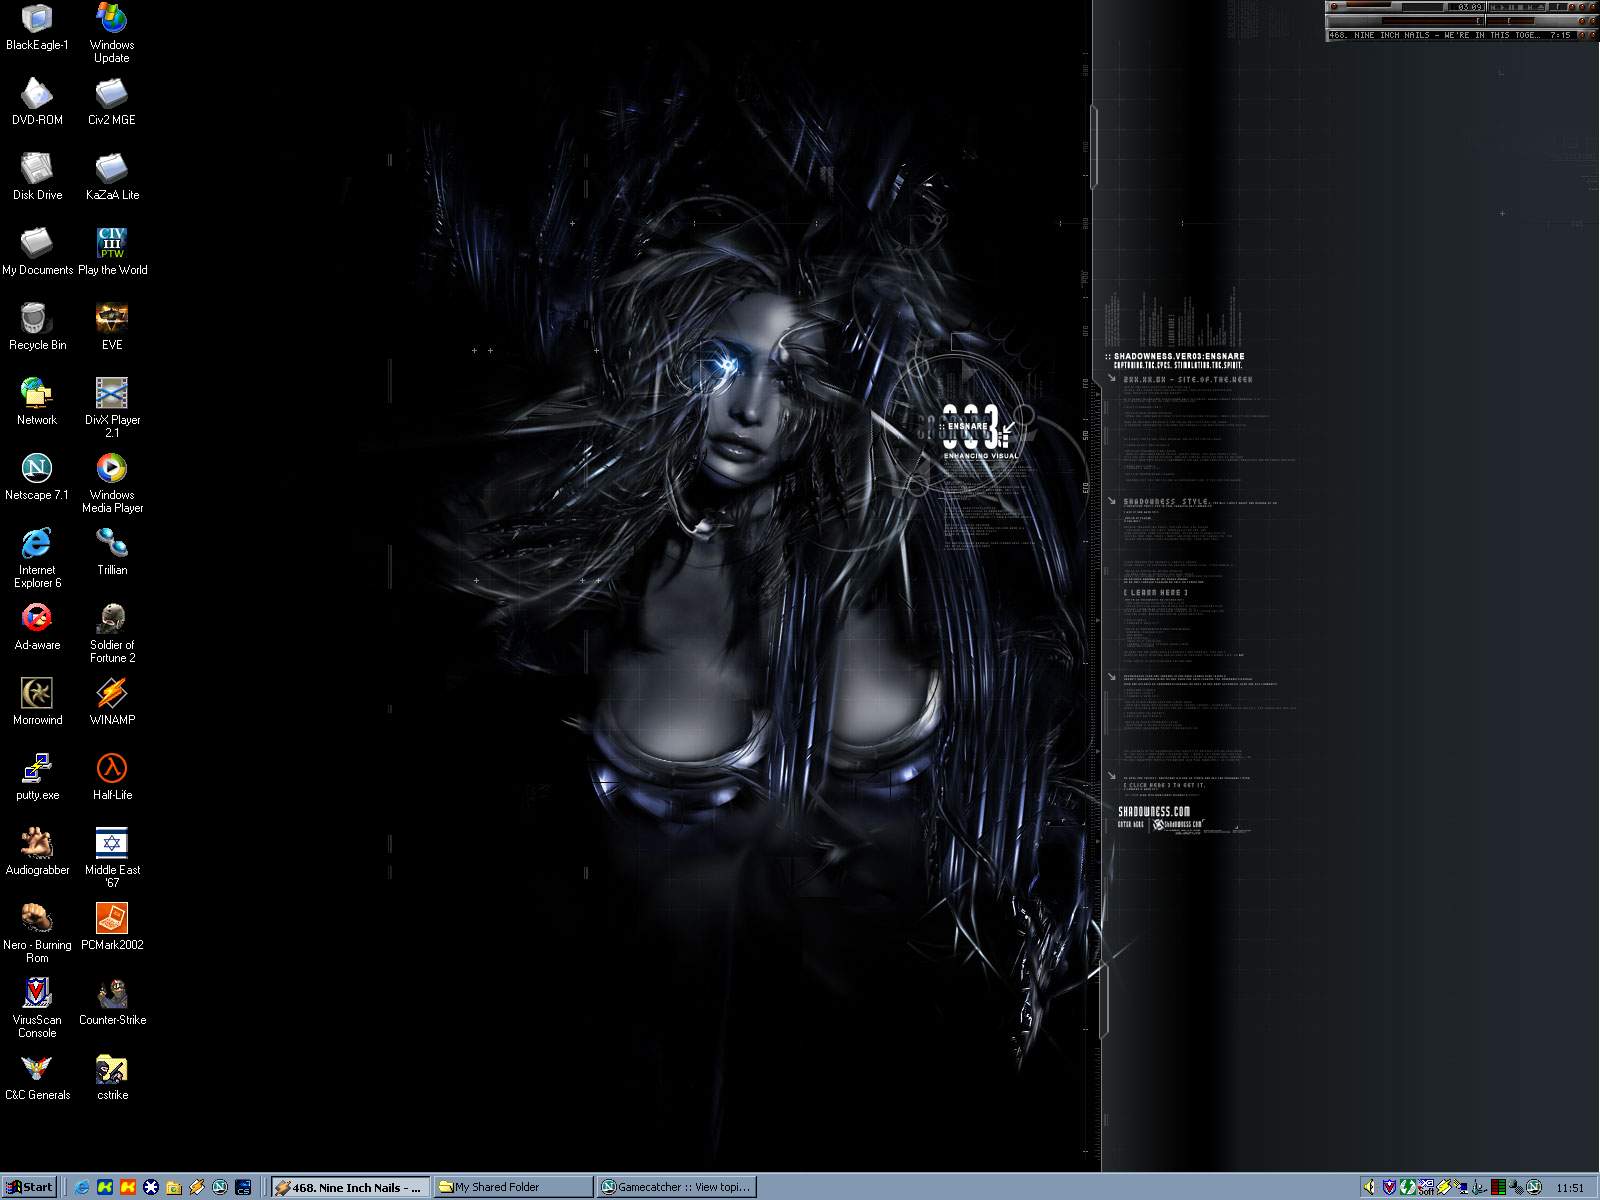This screenshot has width=1600, height=1200.
Task: Open the VirusScan Console desktop shortcut
Action: tap(37, 1008)
